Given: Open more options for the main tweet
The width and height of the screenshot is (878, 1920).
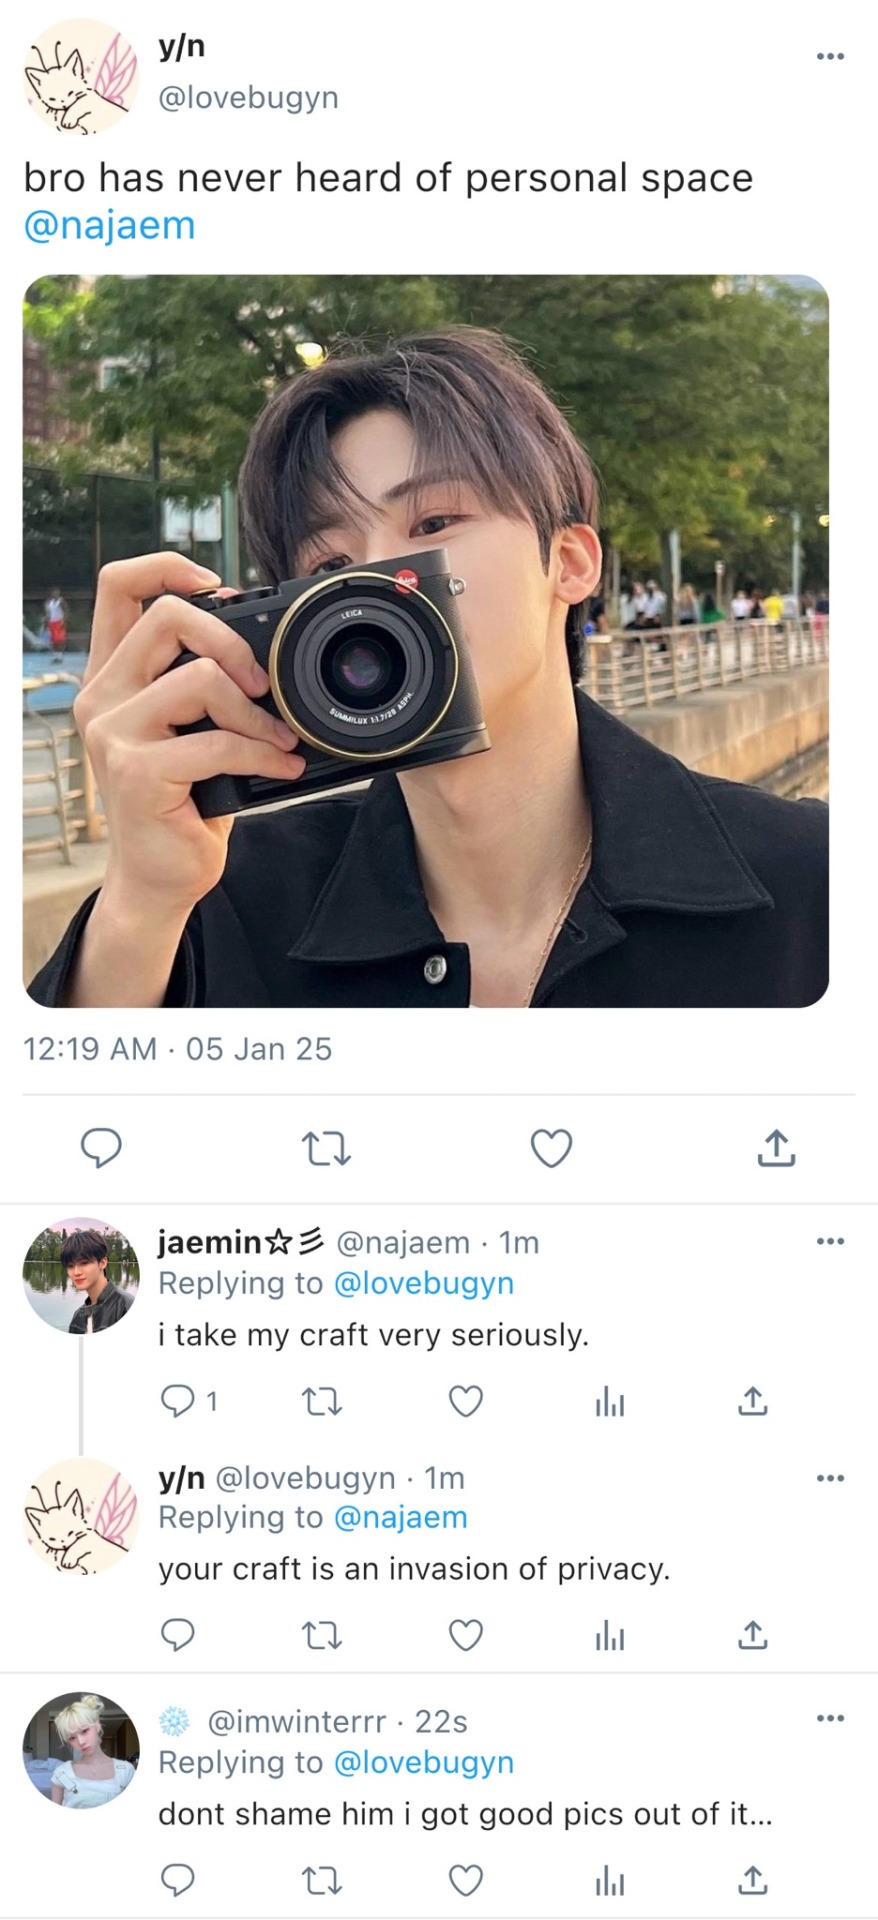Looking at the screenshot, I should point(830,56).
